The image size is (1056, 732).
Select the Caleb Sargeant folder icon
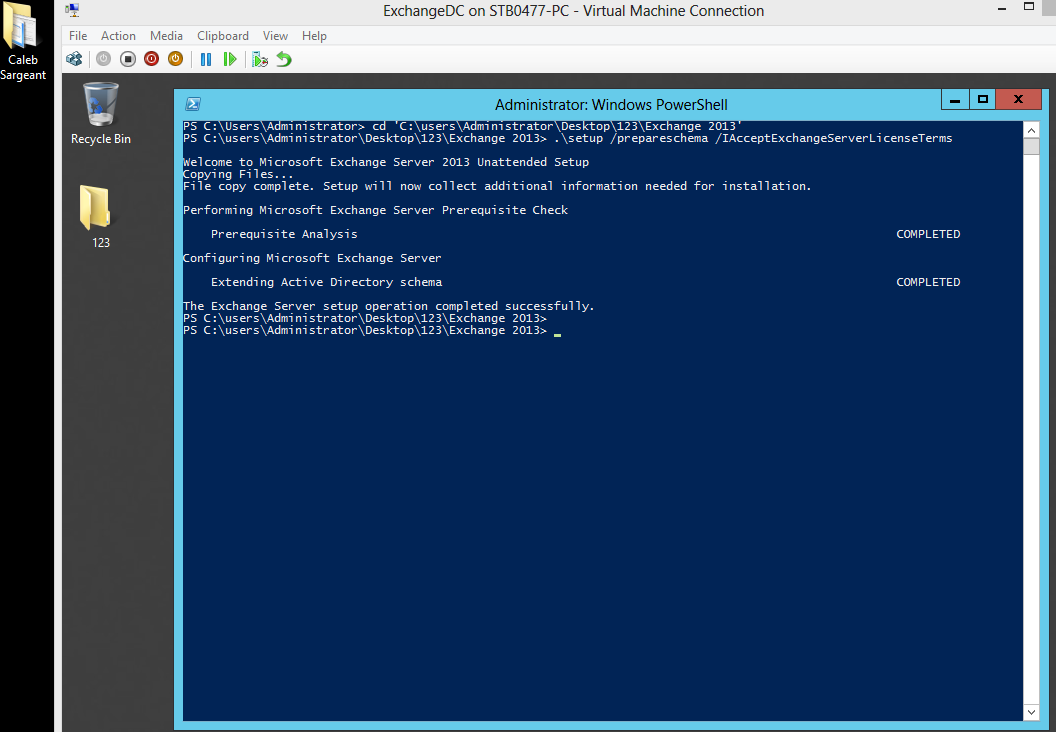[x=23, y=42]
